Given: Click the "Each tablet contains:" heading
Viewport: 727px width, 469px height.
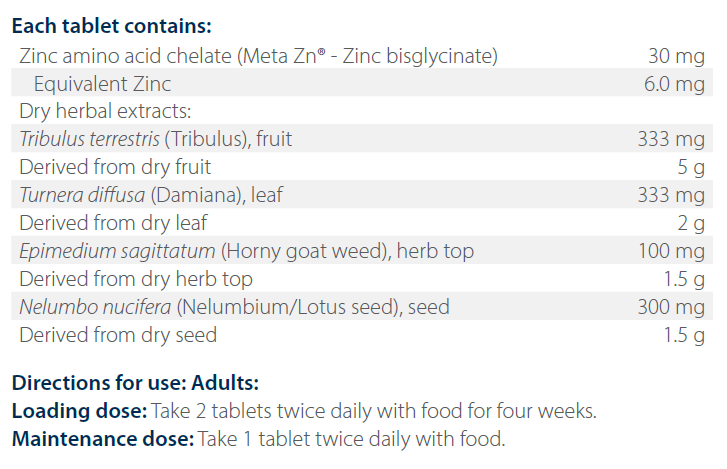Looking at the screenshot, I should (112, 27).
